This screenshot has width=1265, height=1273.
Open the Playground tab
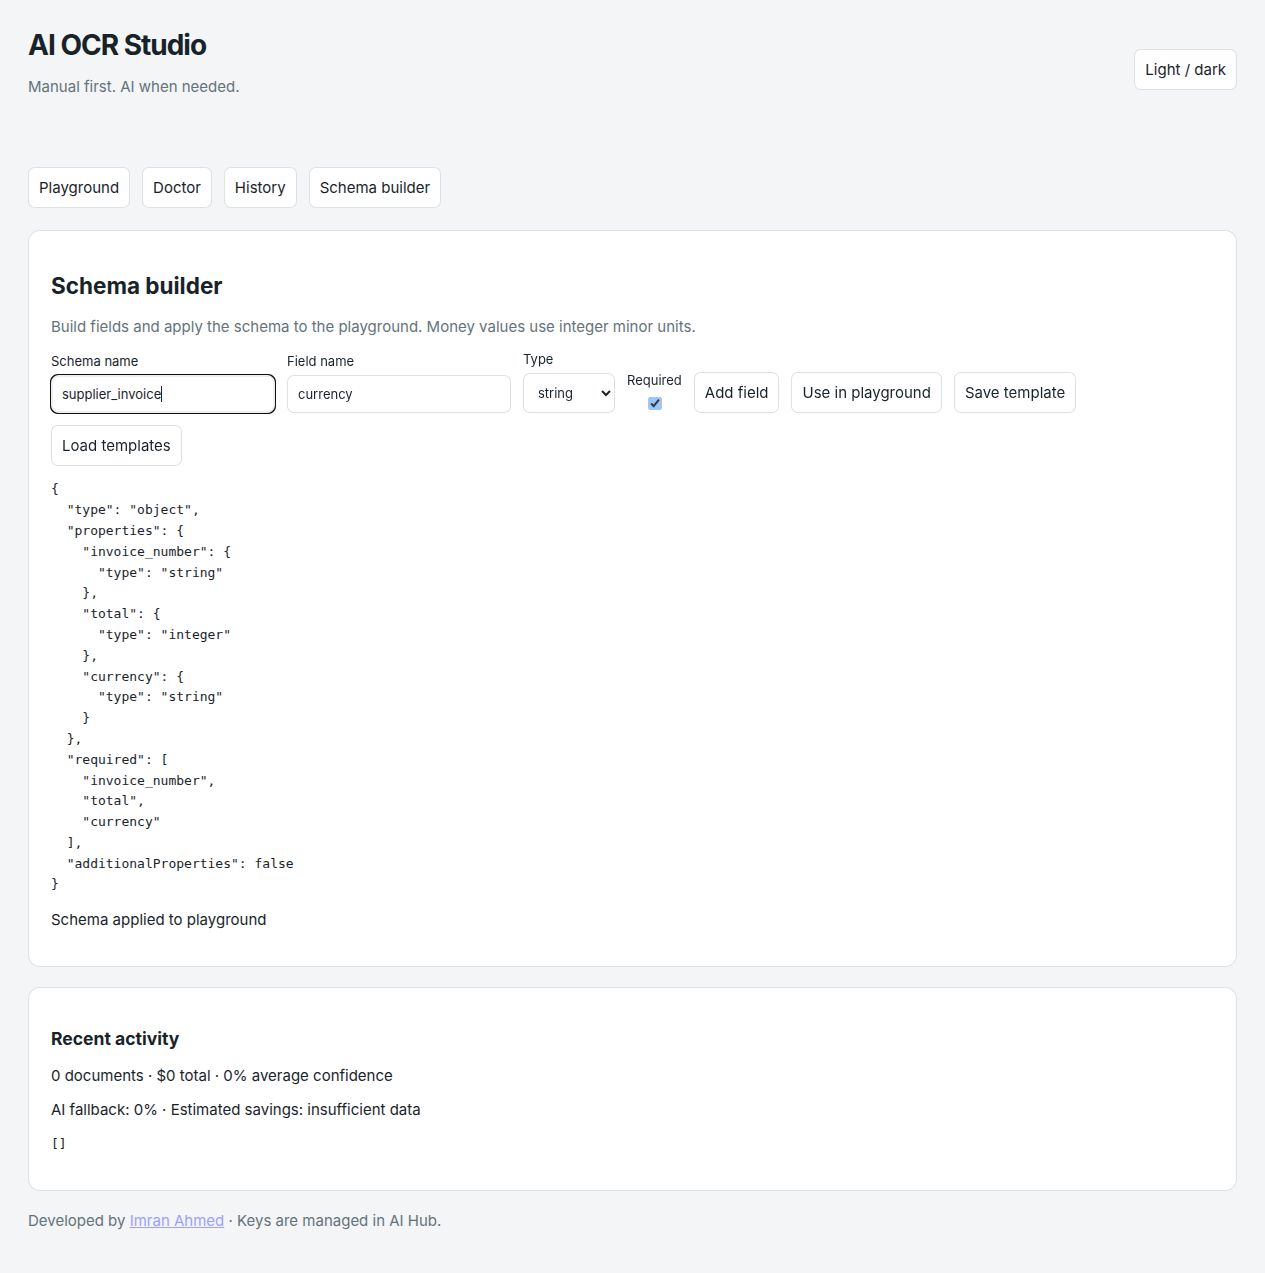tap(79, 188)
